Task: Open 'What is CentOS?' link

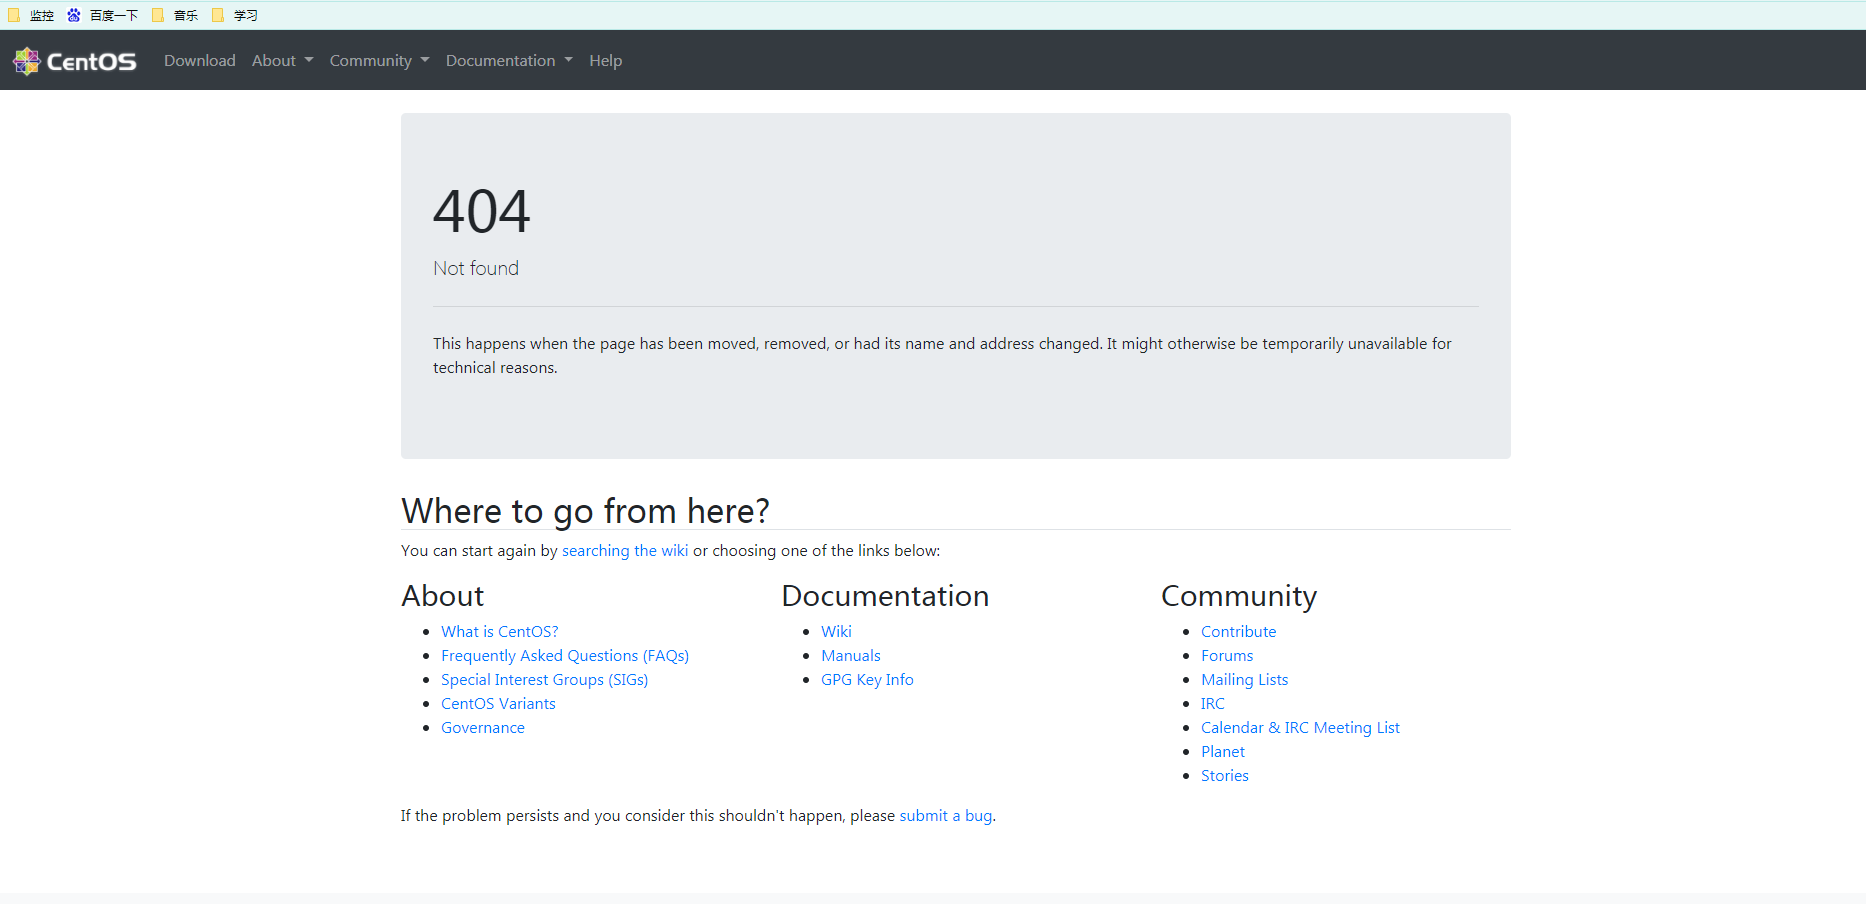Action: point(500,632)
